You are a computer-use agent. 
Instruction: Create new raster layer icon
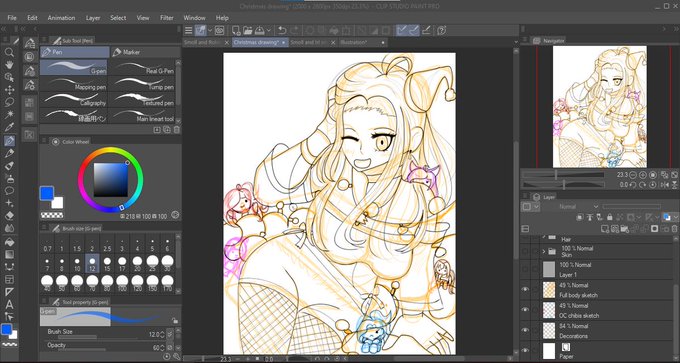point(605,229)
